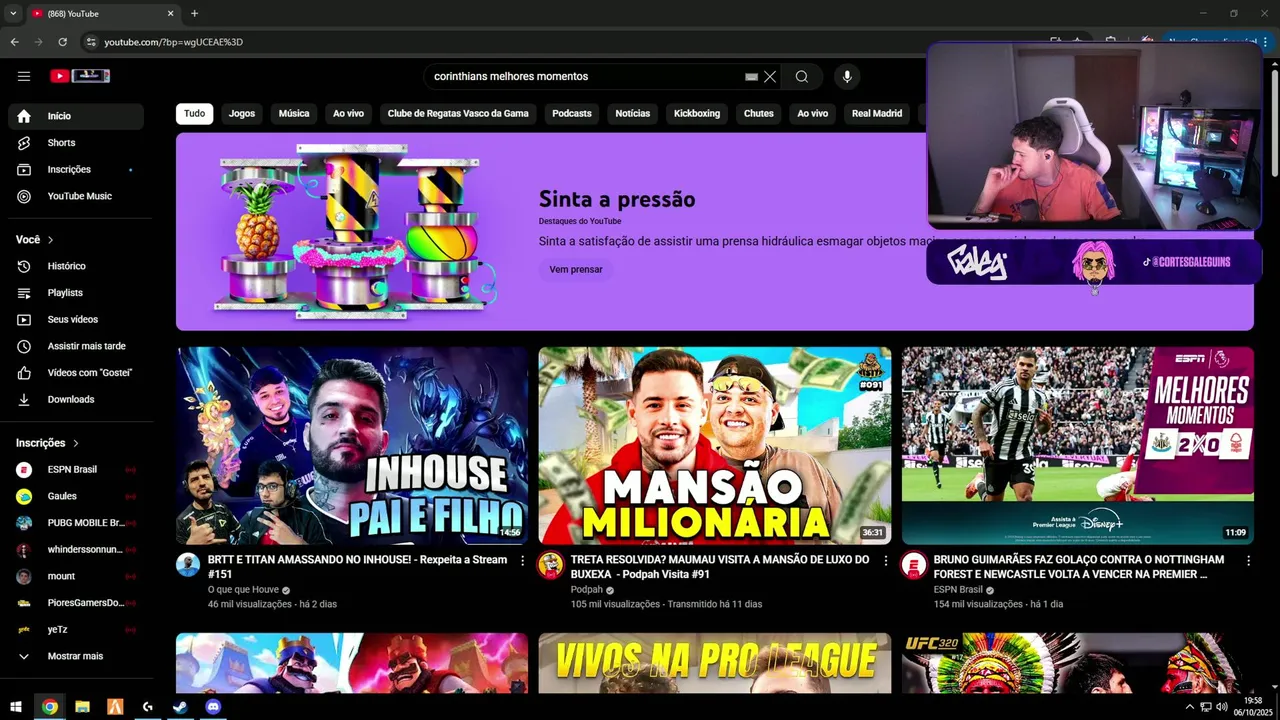Select the Música filter chip
The image size is (1280, 720).
click(294, 113)
